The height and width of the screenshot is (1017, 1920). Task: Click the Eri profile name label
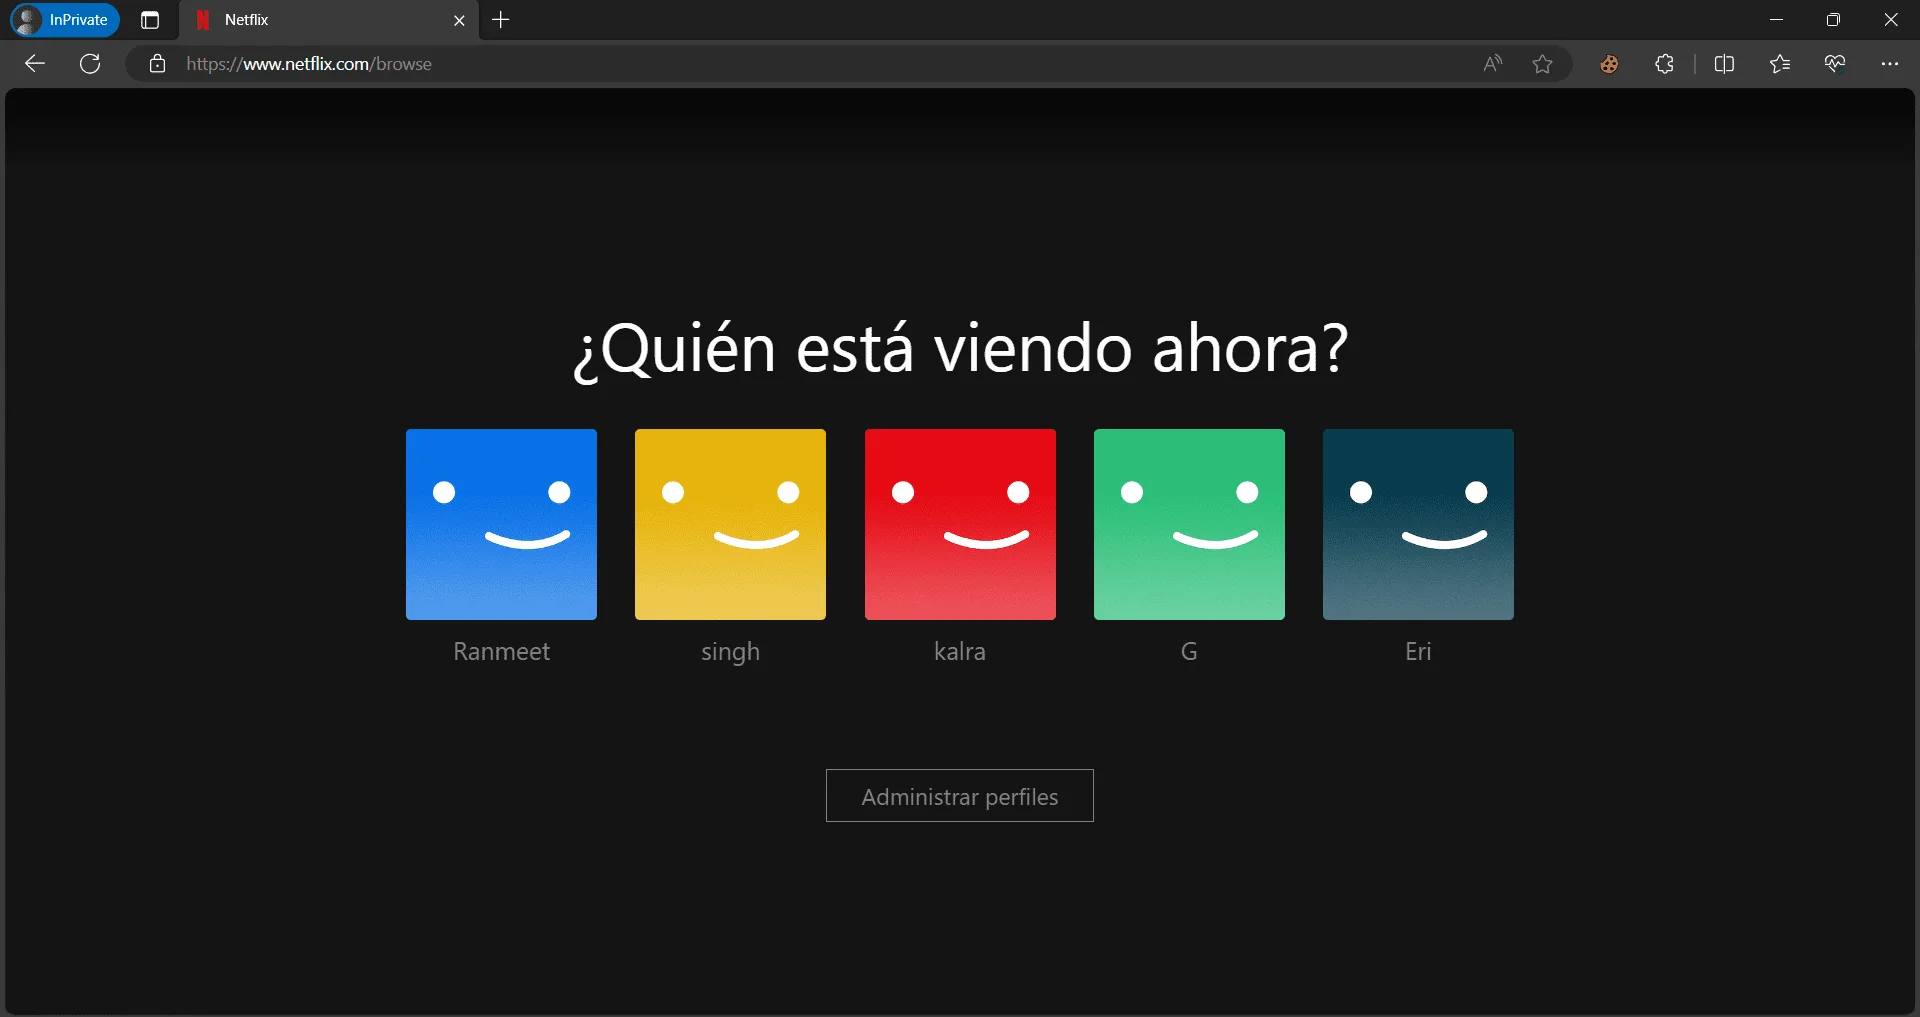[x=1418, y=651]
